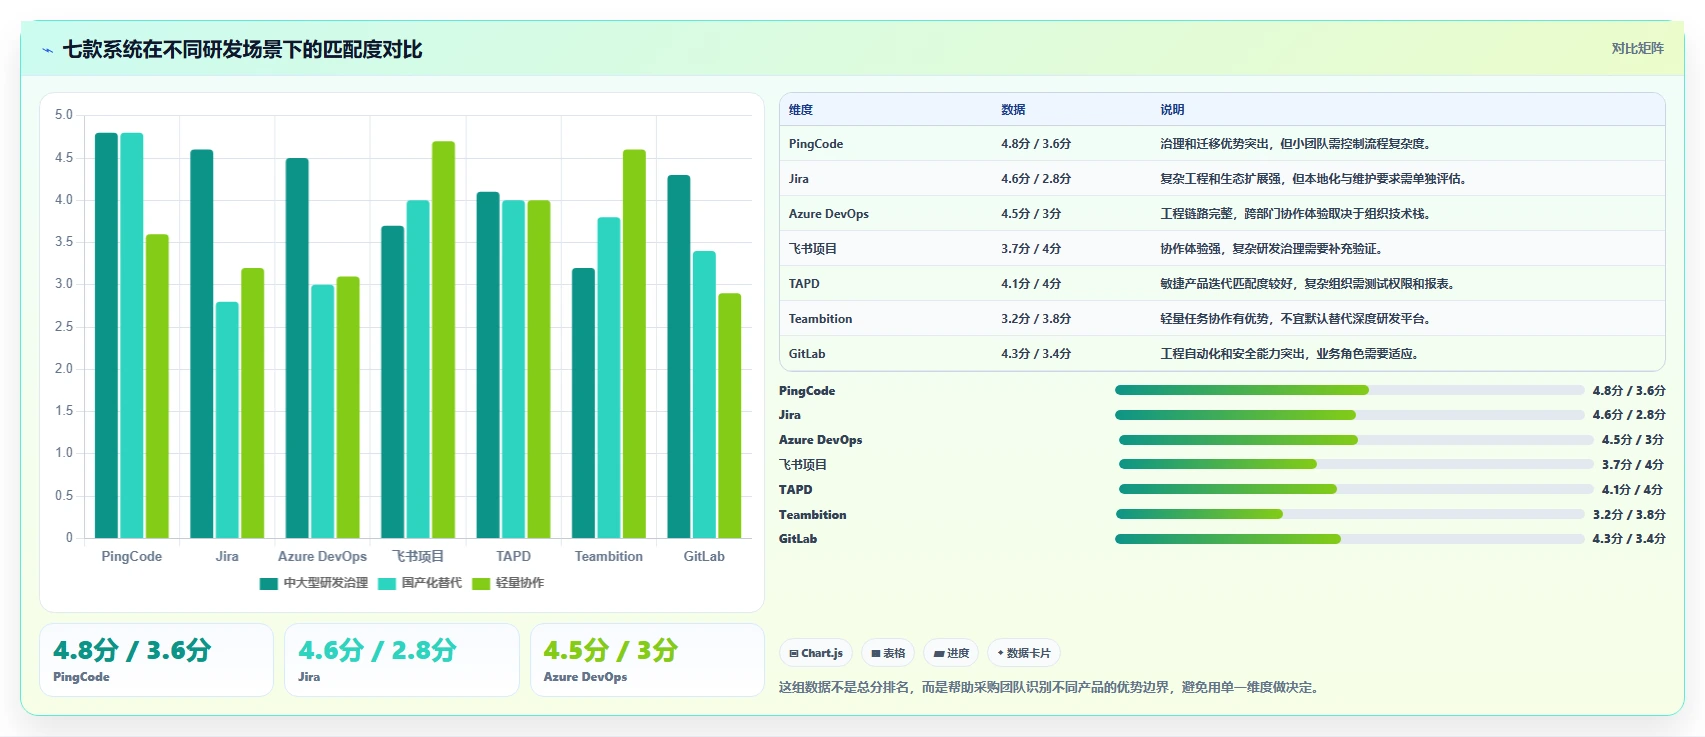This screenshot has height=737, width=1705.
Task: Click the 说明 table column header
Action: coord(1172,110)
